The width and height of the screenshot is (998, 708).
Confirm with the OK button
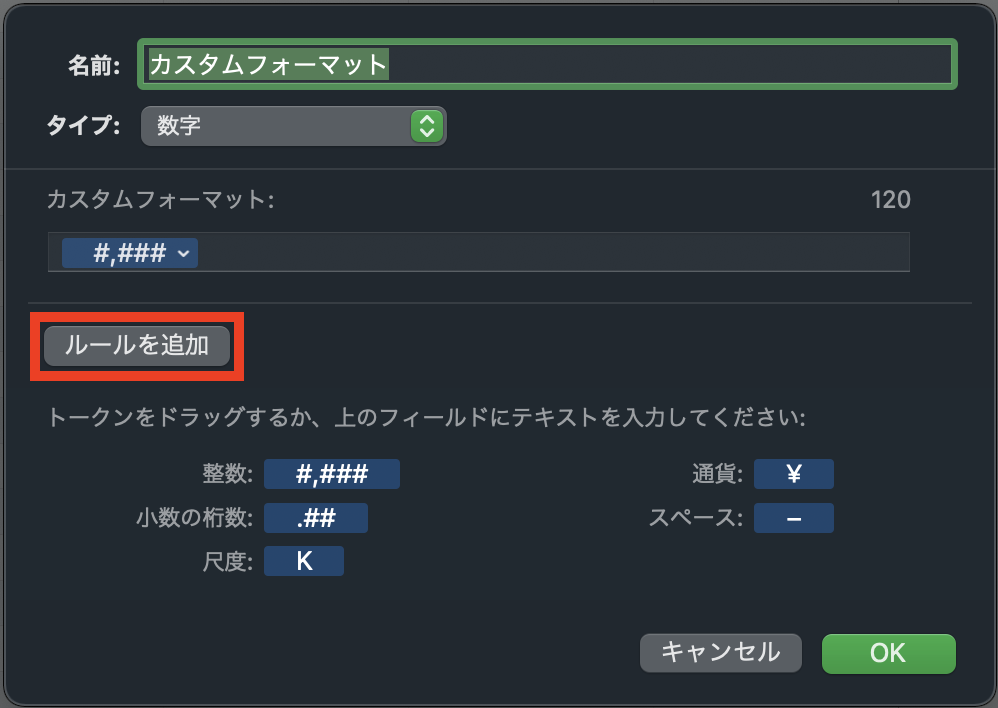888,653
